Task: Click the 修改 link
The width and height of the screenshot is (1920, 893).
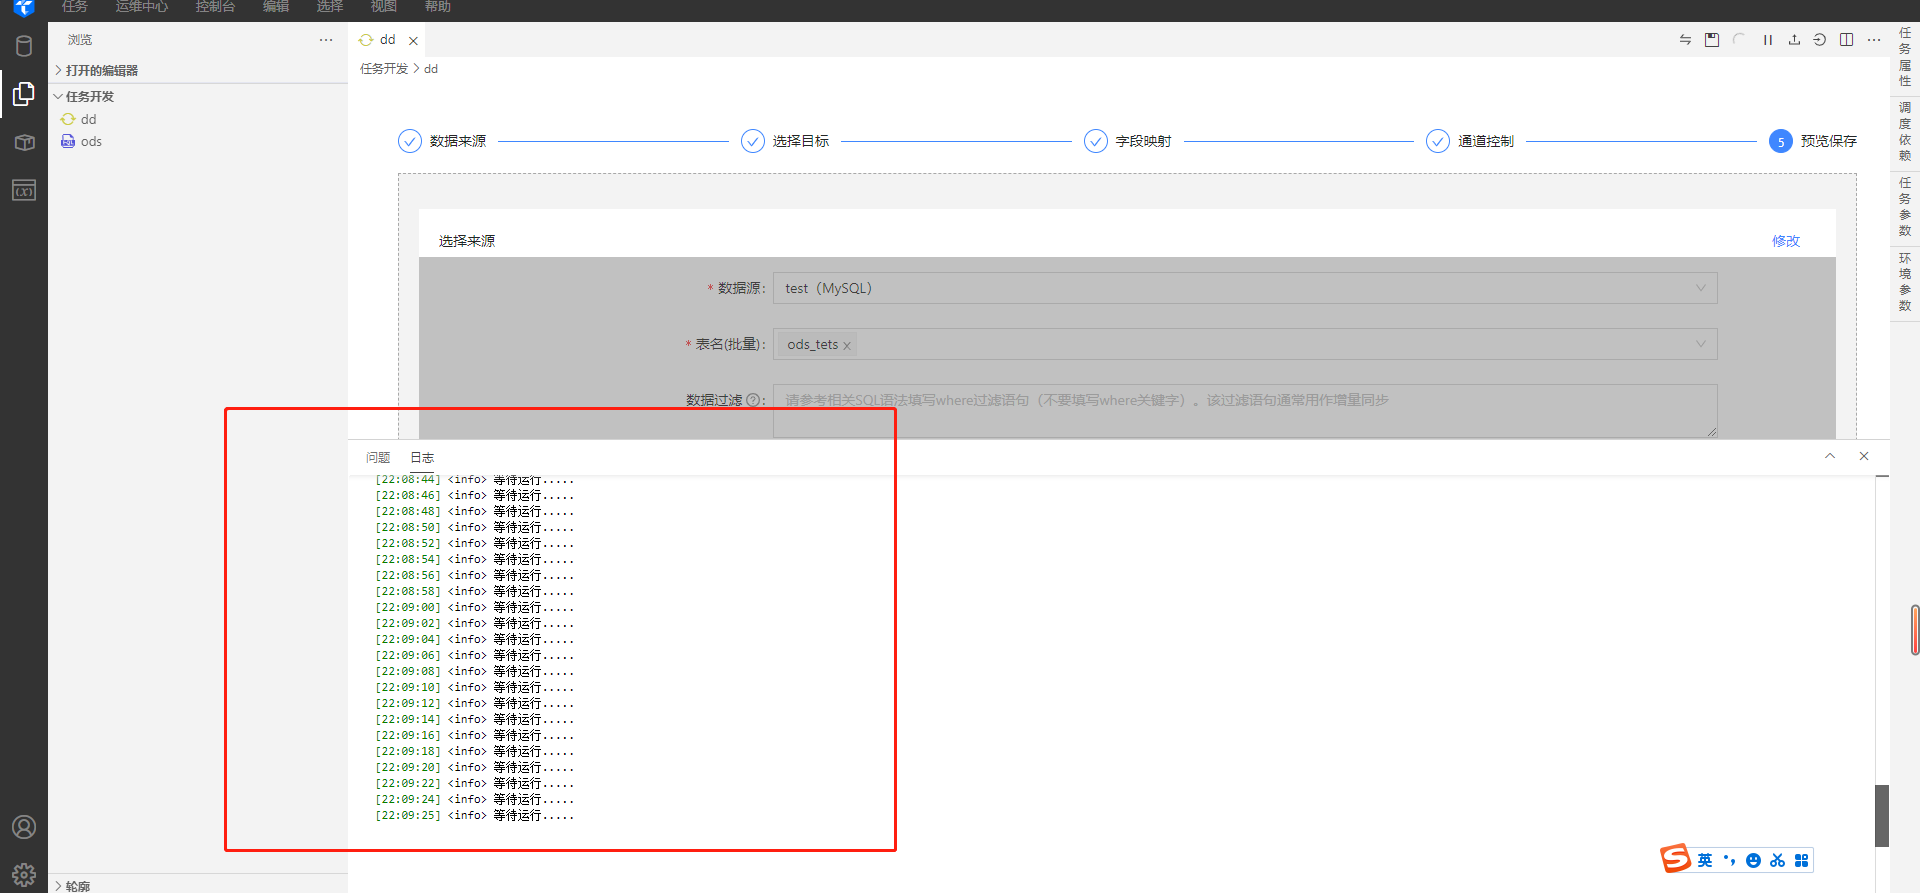Action: point(1786,241)
